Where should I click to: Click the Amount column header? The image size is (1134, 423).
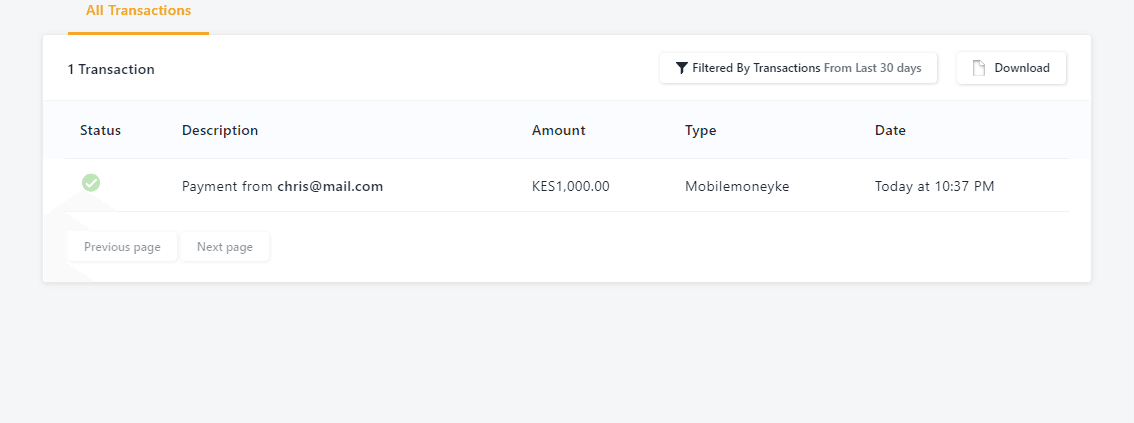(x=559, y=130)
